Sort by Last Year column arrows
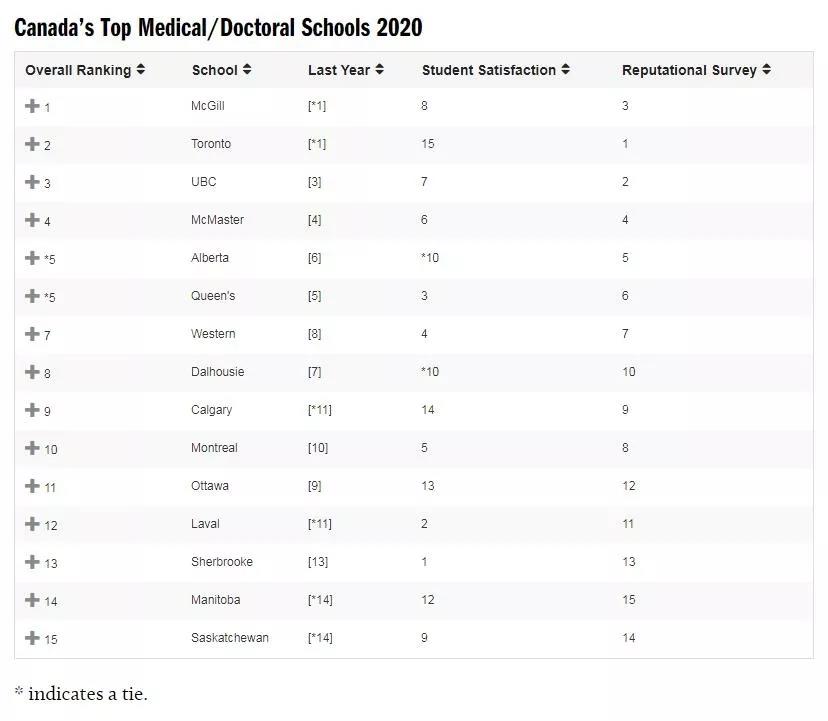This screenshot has width=828, height=721. [x=379, y=69]
